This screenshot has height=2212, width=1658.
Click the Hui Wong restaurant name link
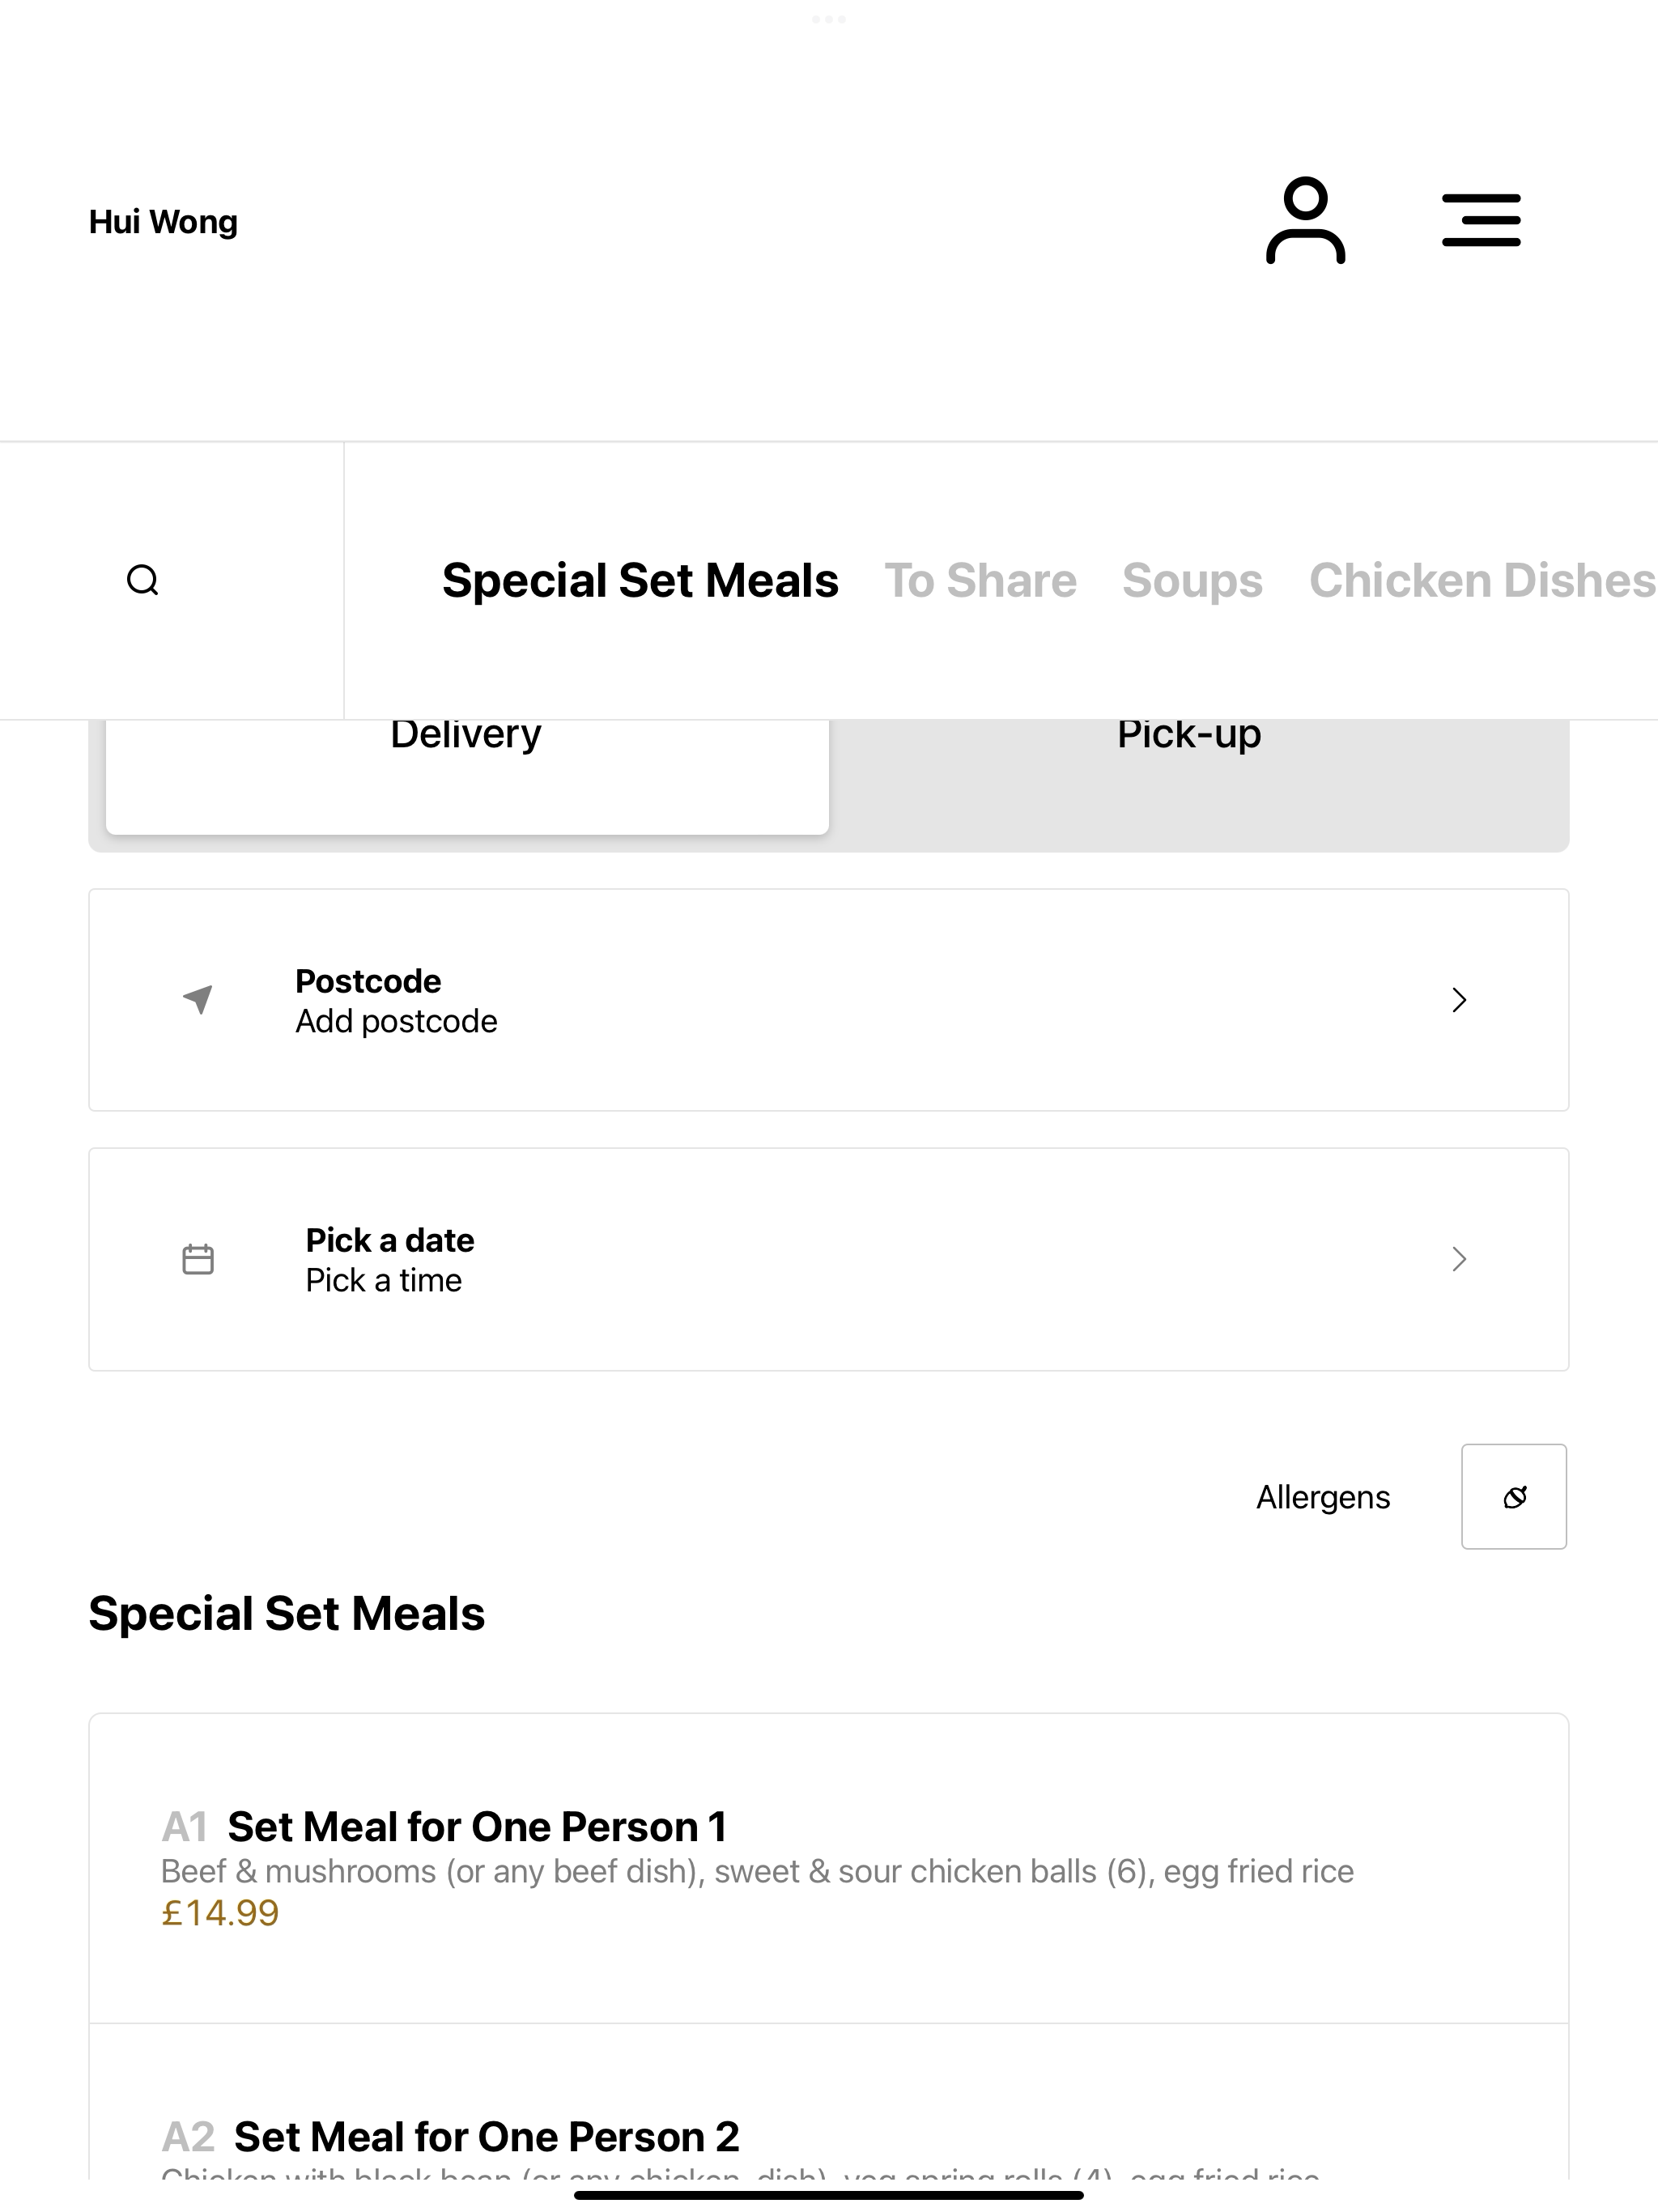point(163,222)
